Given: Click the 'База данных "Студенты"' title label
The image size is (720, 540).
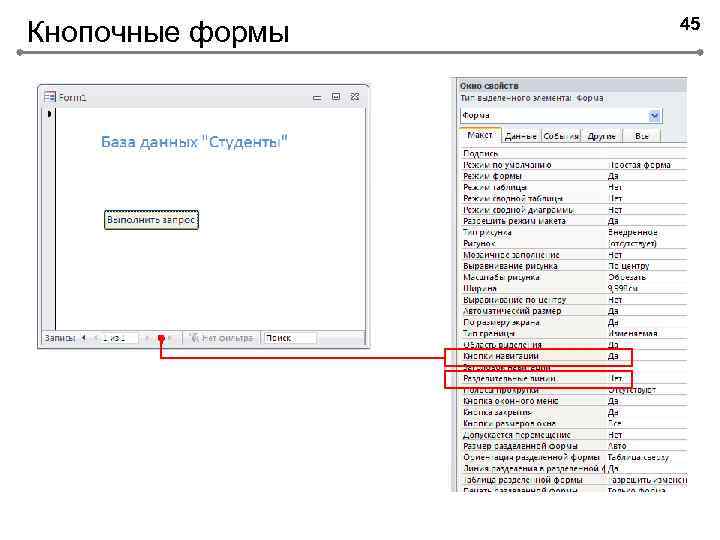Looking at the screenshot, I should pos(194,142).
